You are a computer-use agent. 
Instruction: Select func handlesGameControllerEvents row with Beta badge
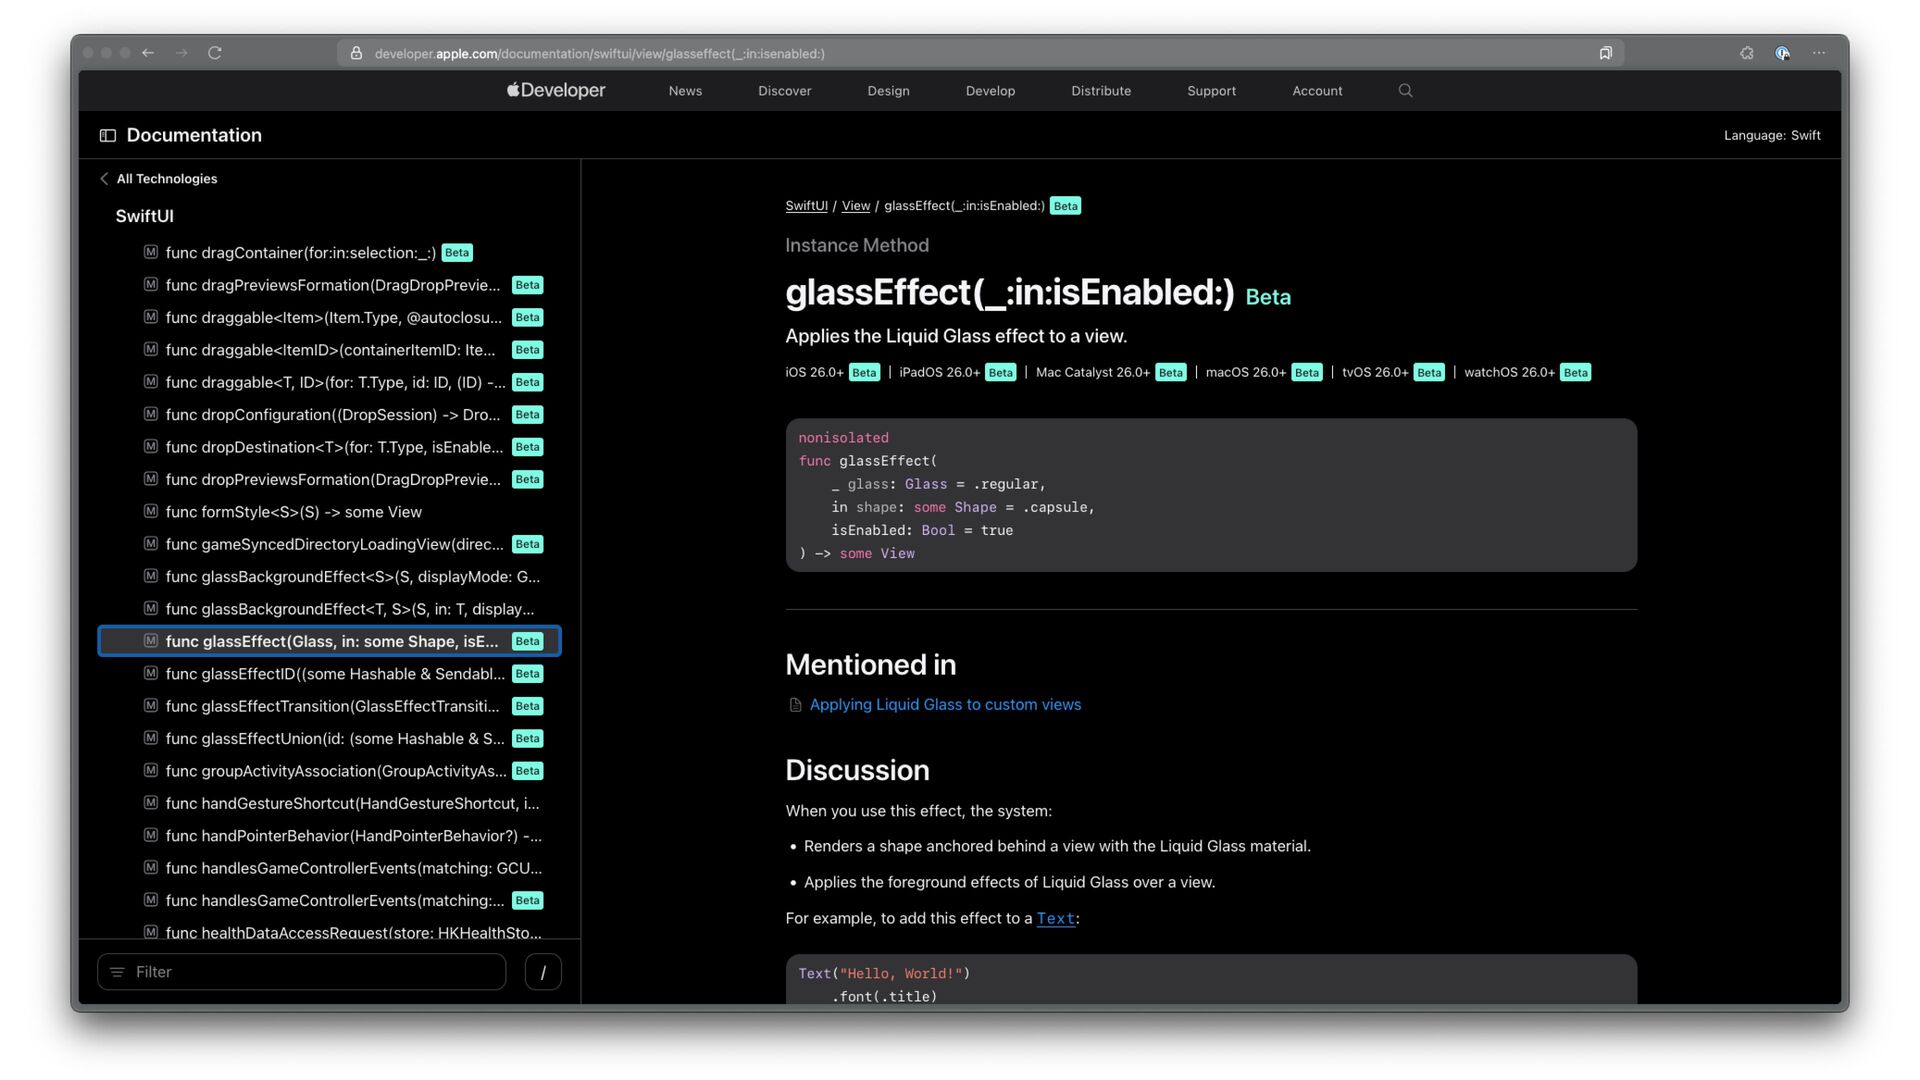pyautogui.click(x=329, y=900)
